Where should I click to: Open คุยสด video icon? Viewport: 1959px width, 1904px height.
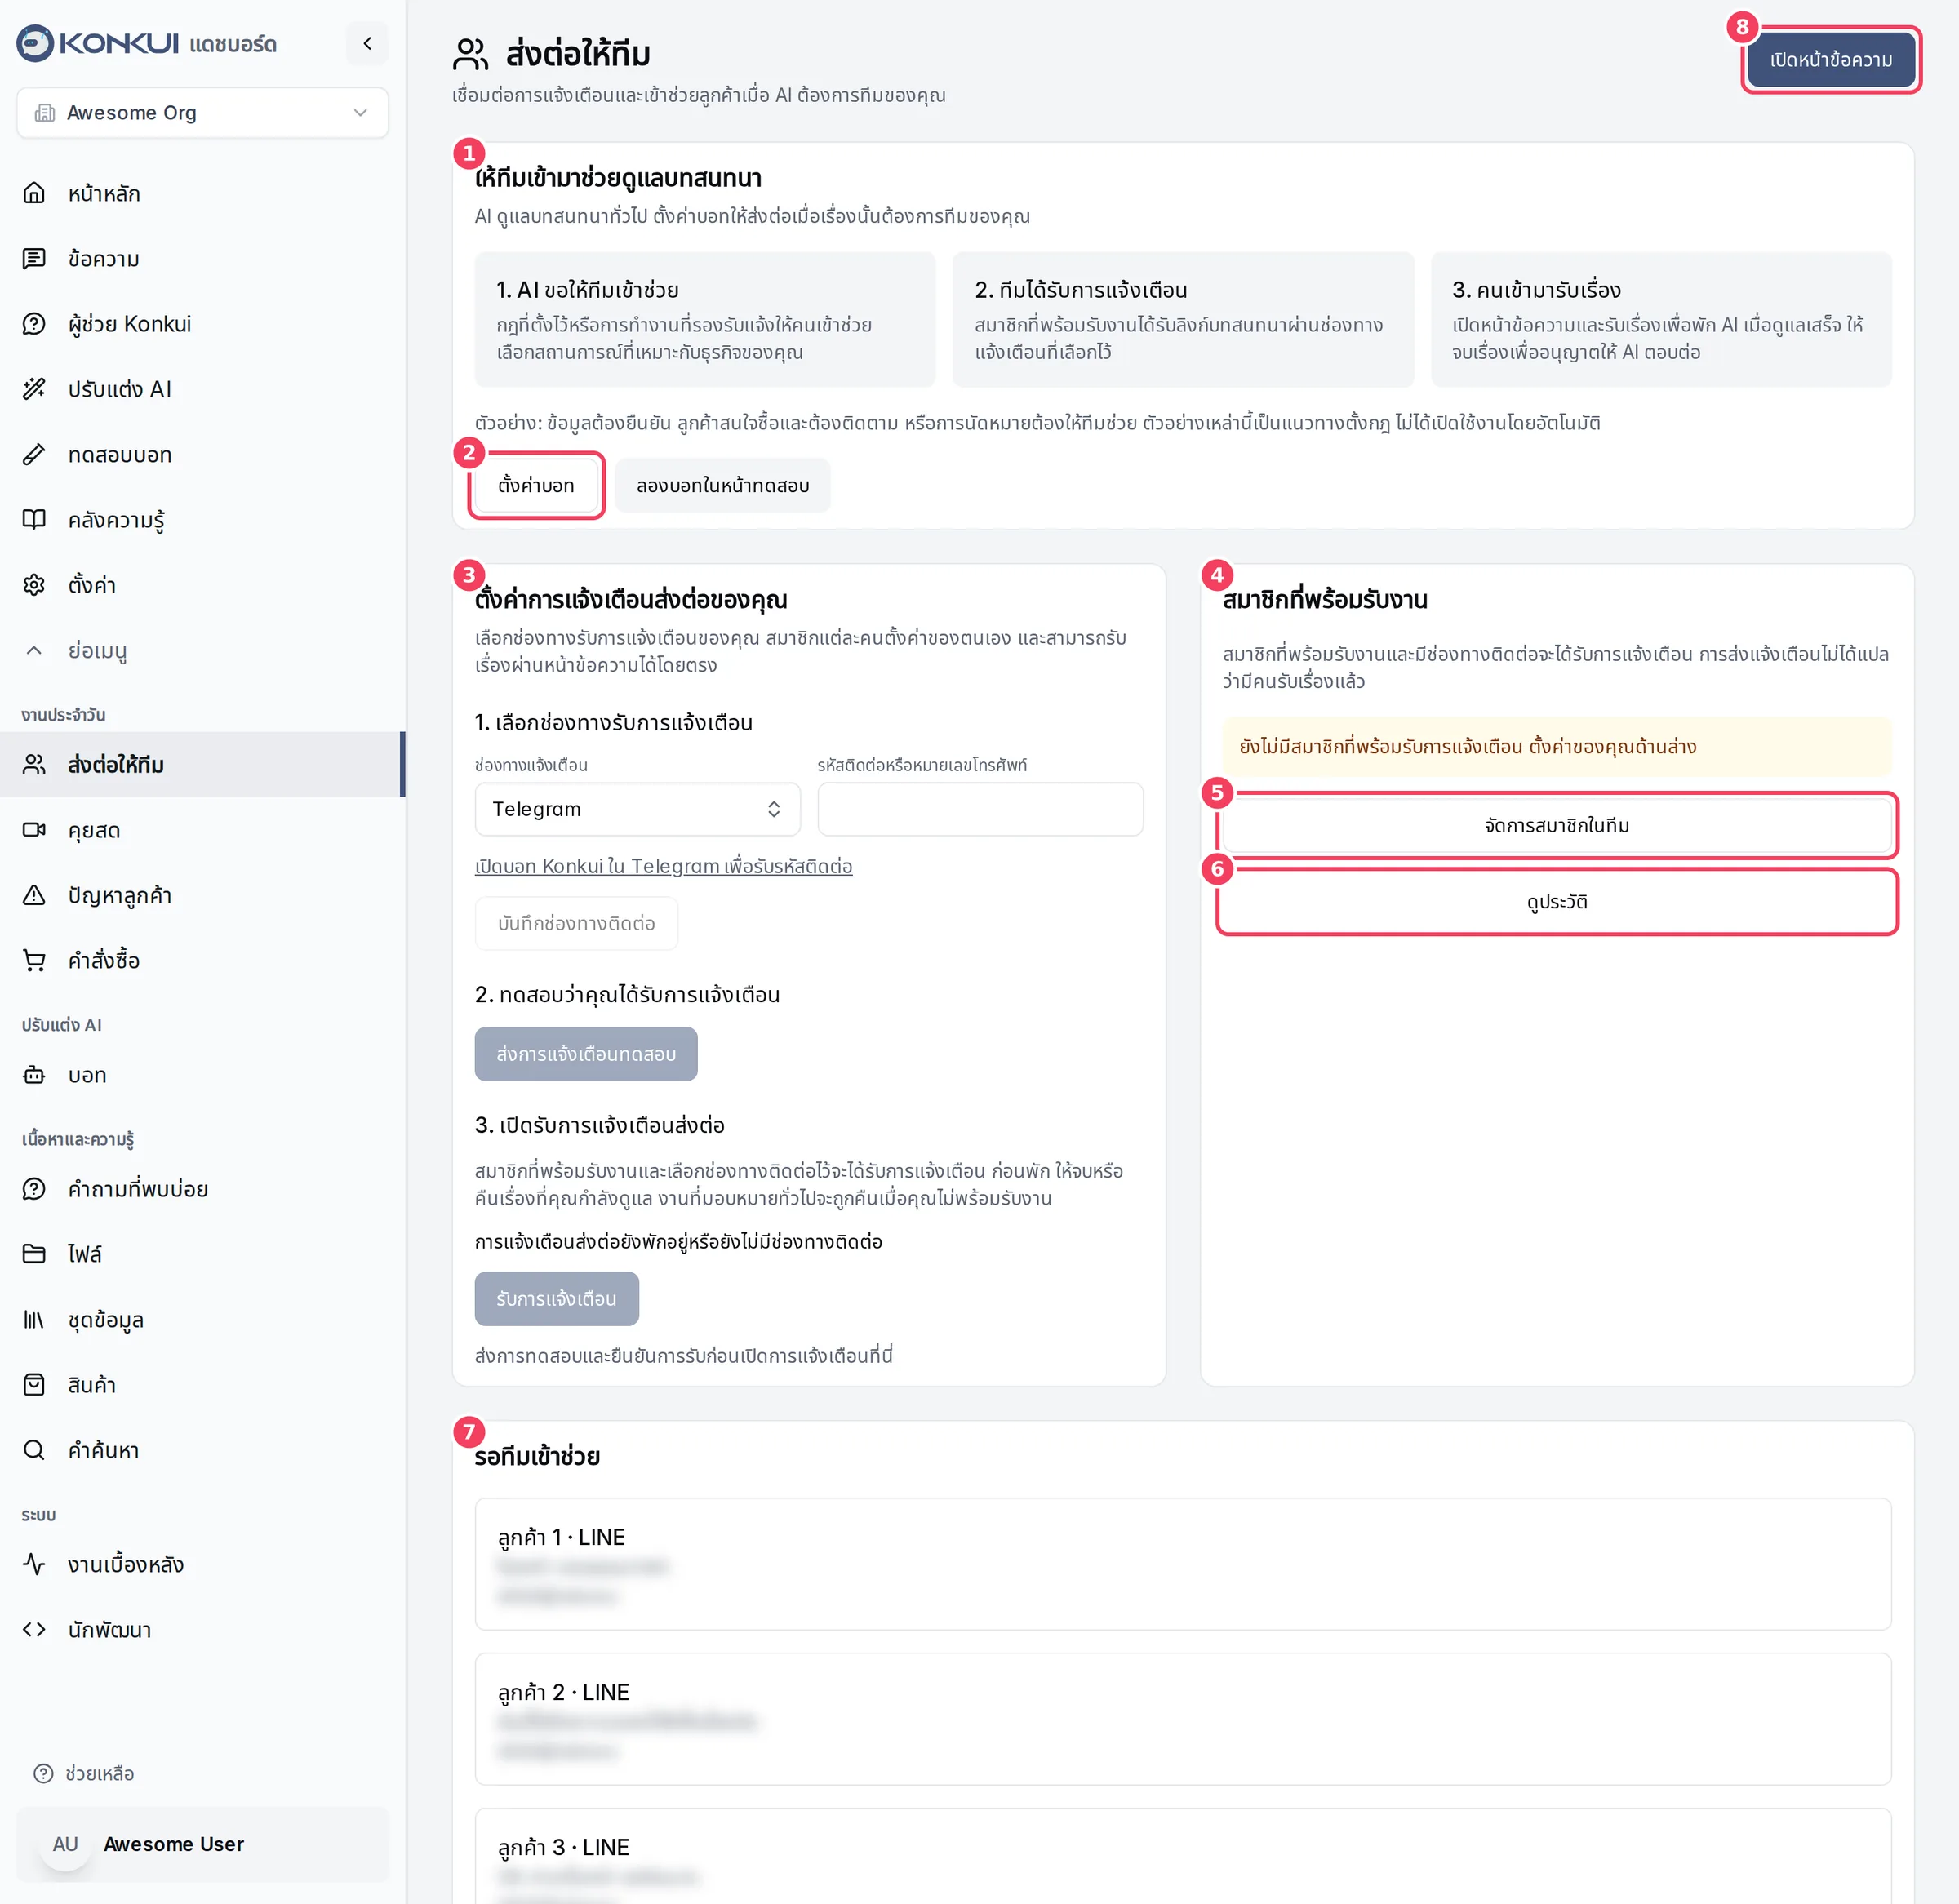(x=34, y=830)
